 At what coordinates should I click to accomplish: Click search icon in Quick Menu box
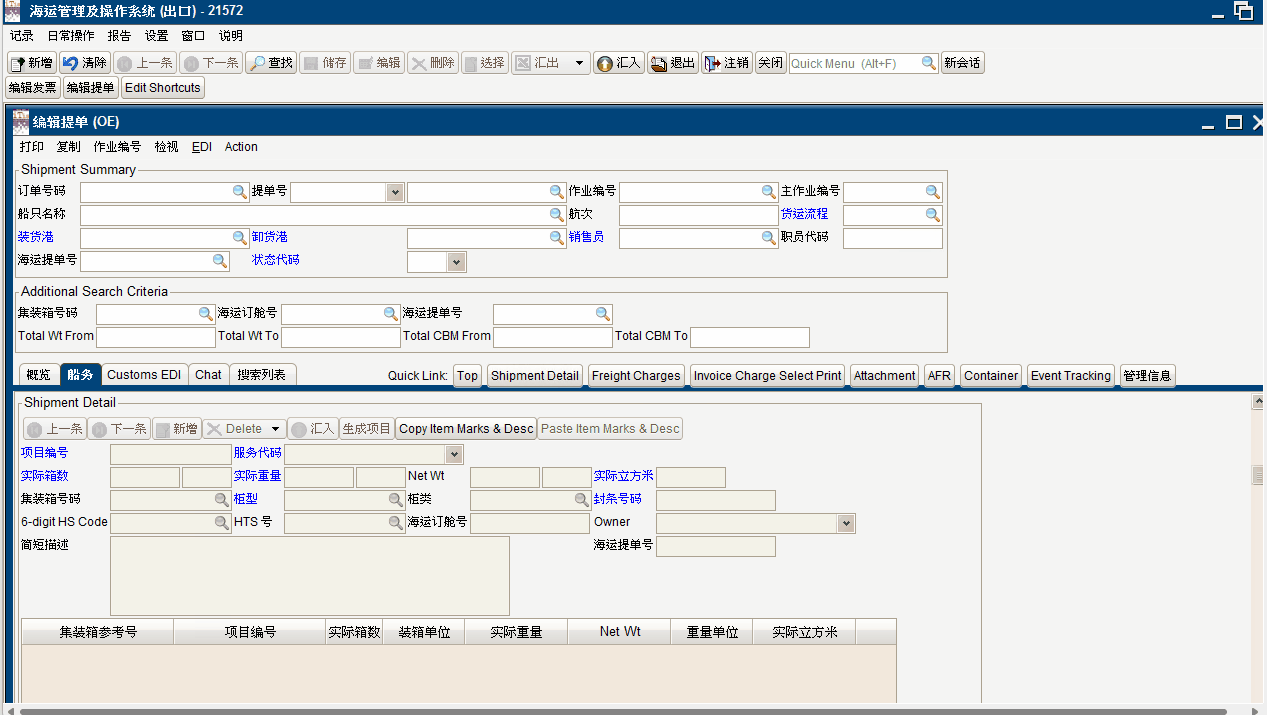pyautogui.click(x=929, y=63)
